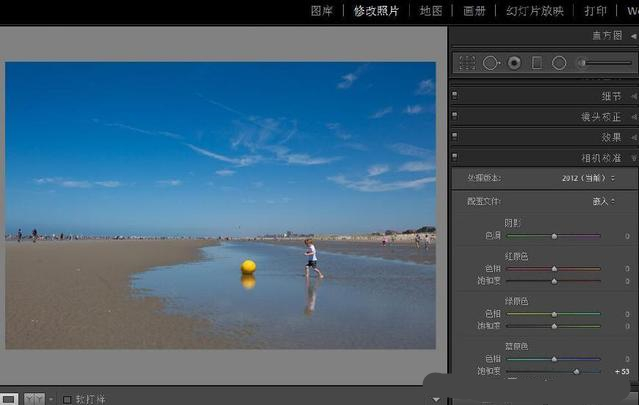
Task: Select the Graduated Filter tool
Action: 537,63
